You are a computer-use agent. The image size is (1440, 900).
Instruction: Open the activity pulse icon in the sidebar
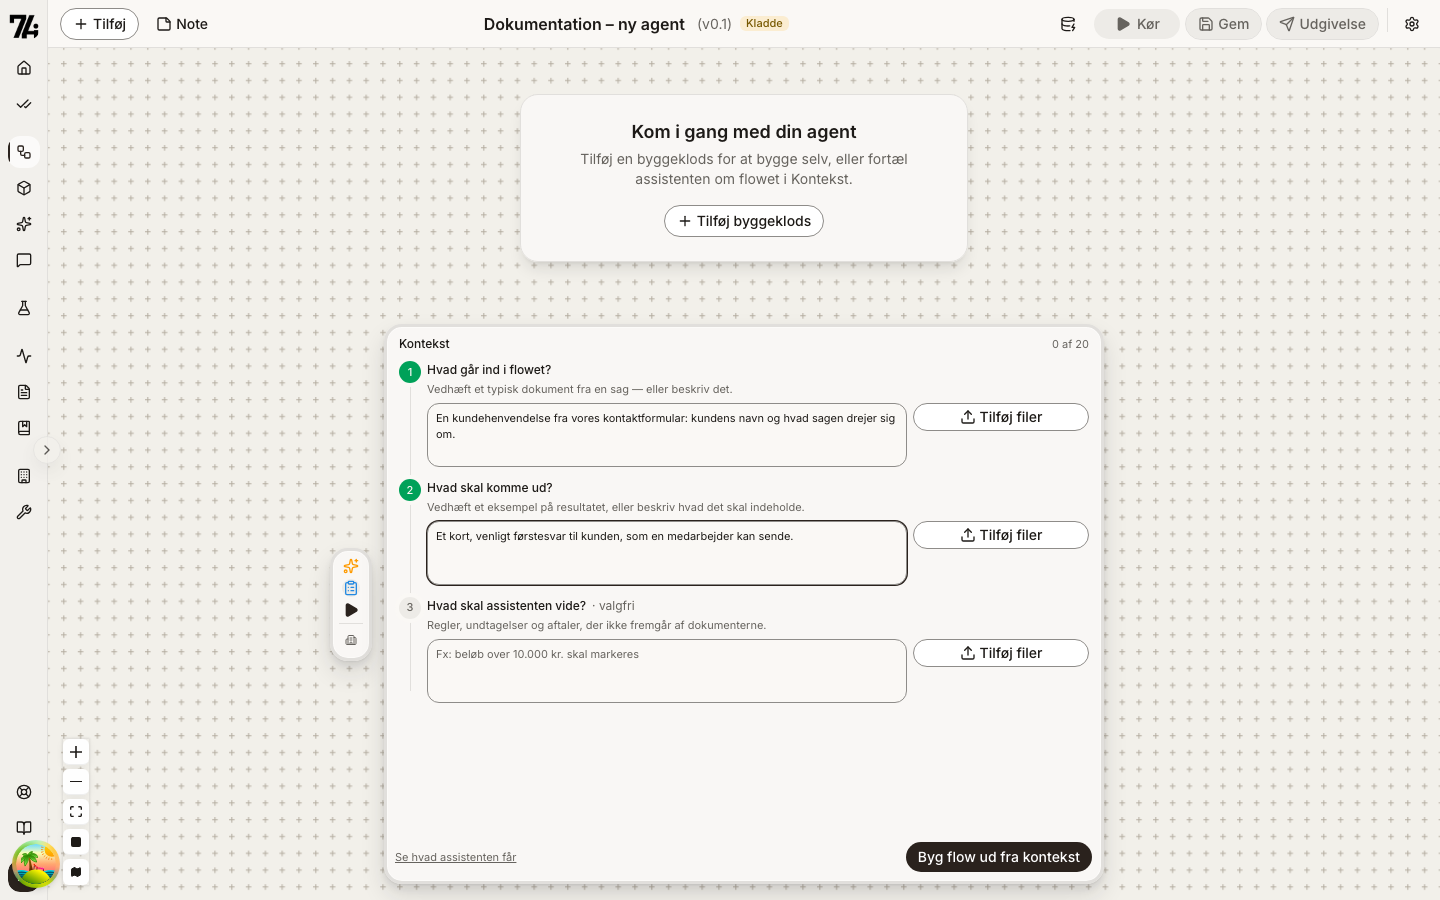click(24, 356)
